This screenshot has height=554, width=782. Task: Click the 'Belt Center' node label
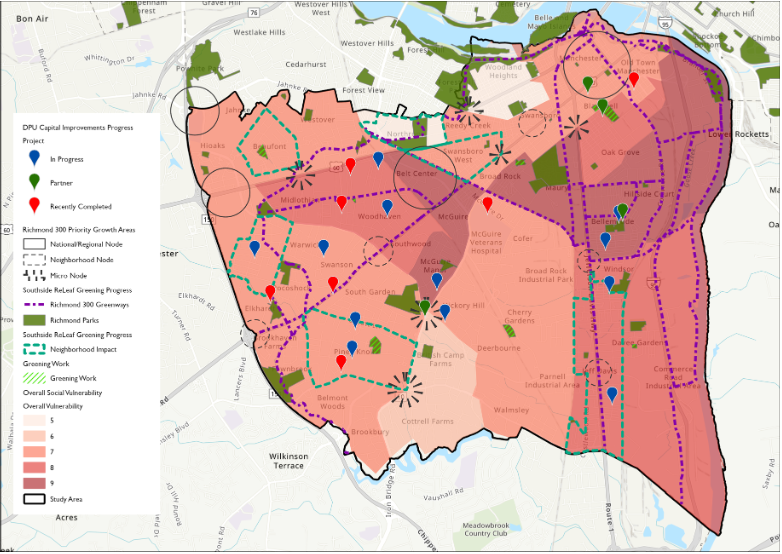416,174
